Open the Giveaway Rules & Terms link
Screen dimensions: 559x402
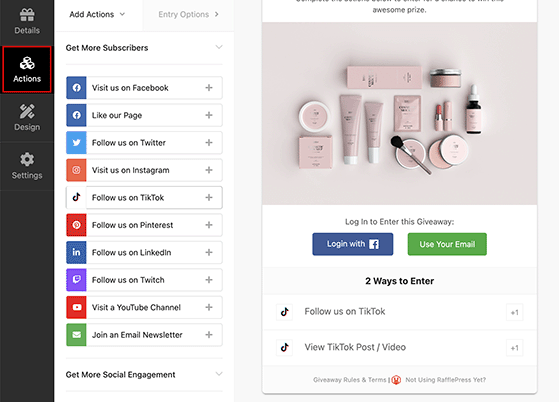point(350,380)
